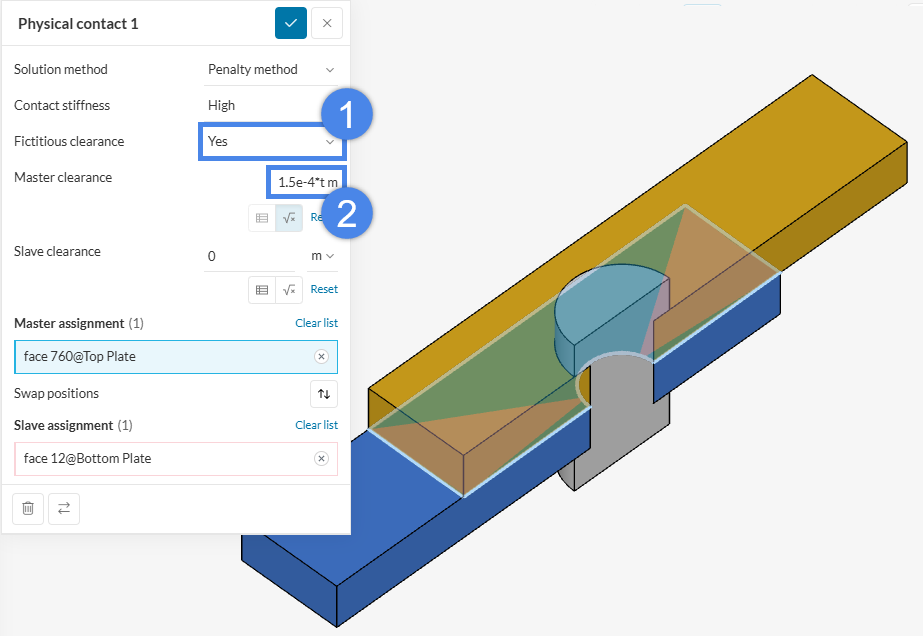923x636 pixels.
Task: Remove face 12@Bottom Plate from slave assignment
Action: point(321,459)
